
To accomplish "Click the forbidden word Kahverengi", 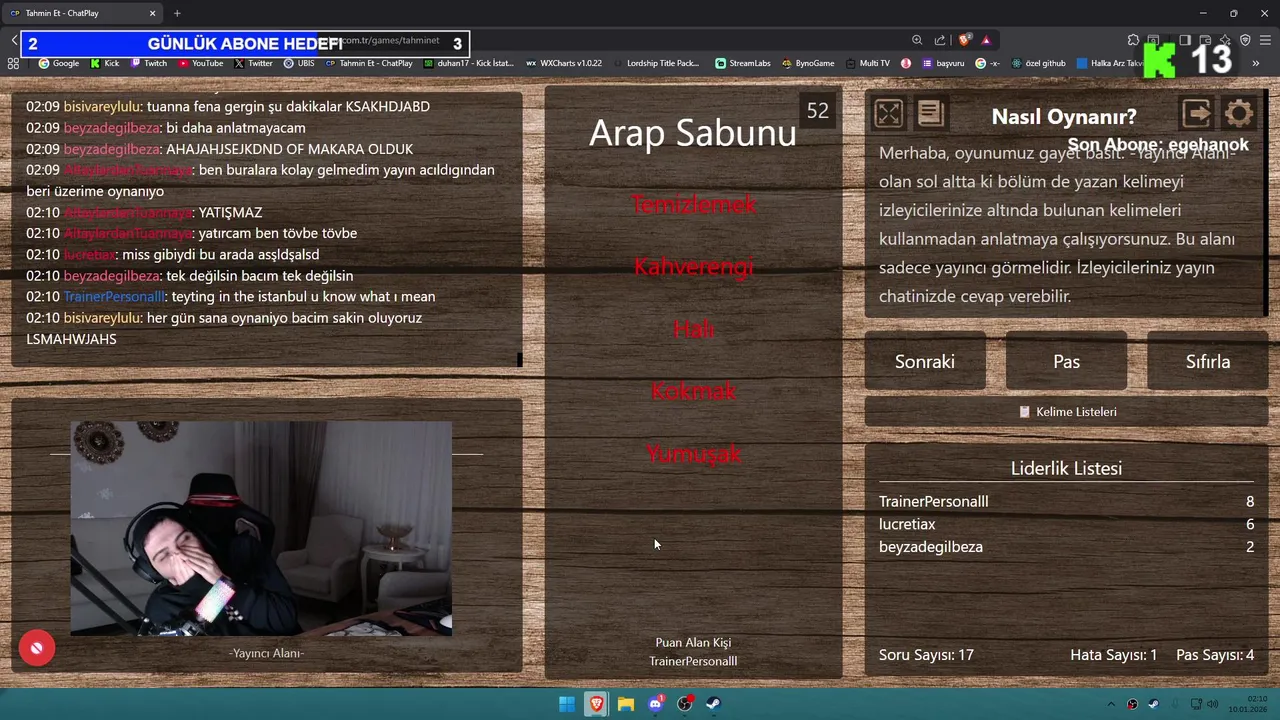I will pyautogui.click(x=693, y=267).
